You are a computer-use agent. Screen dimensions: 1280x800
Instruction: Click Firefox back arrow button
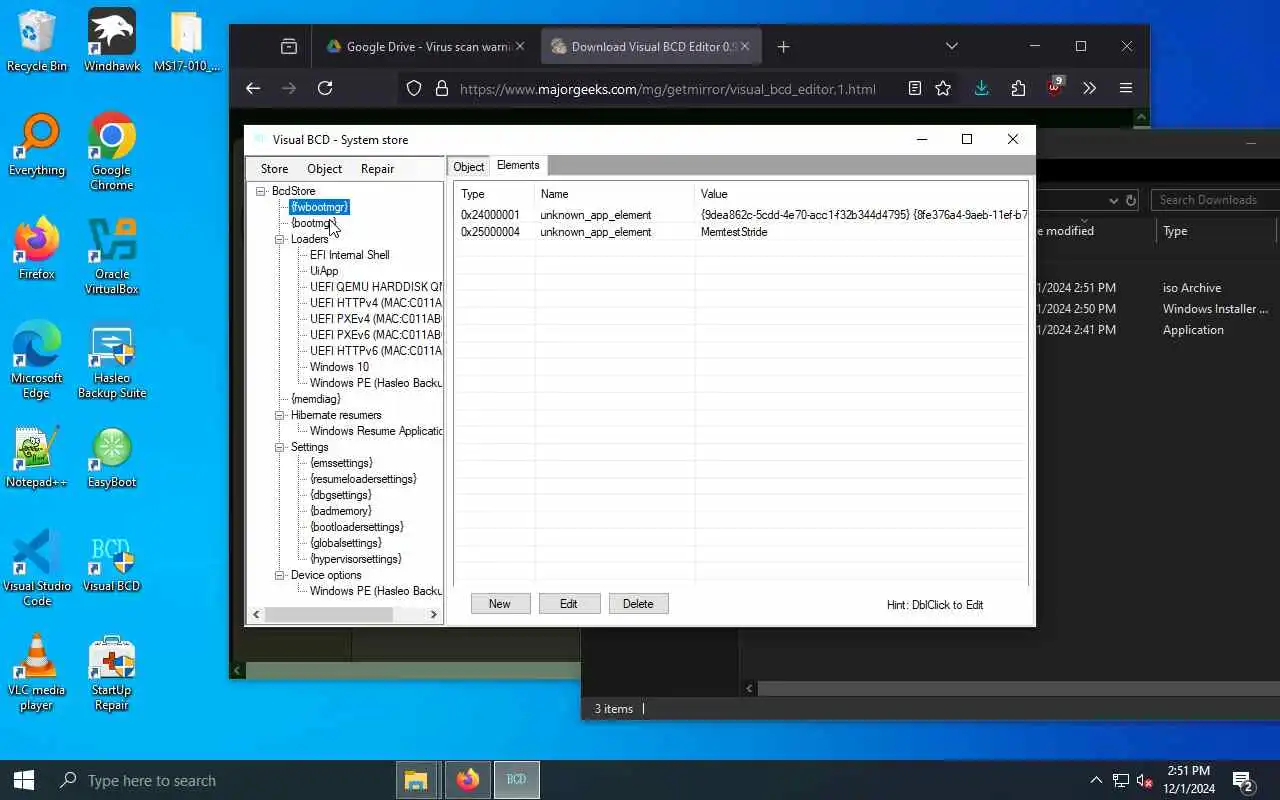pyautogui.click(x=253, y=88)
